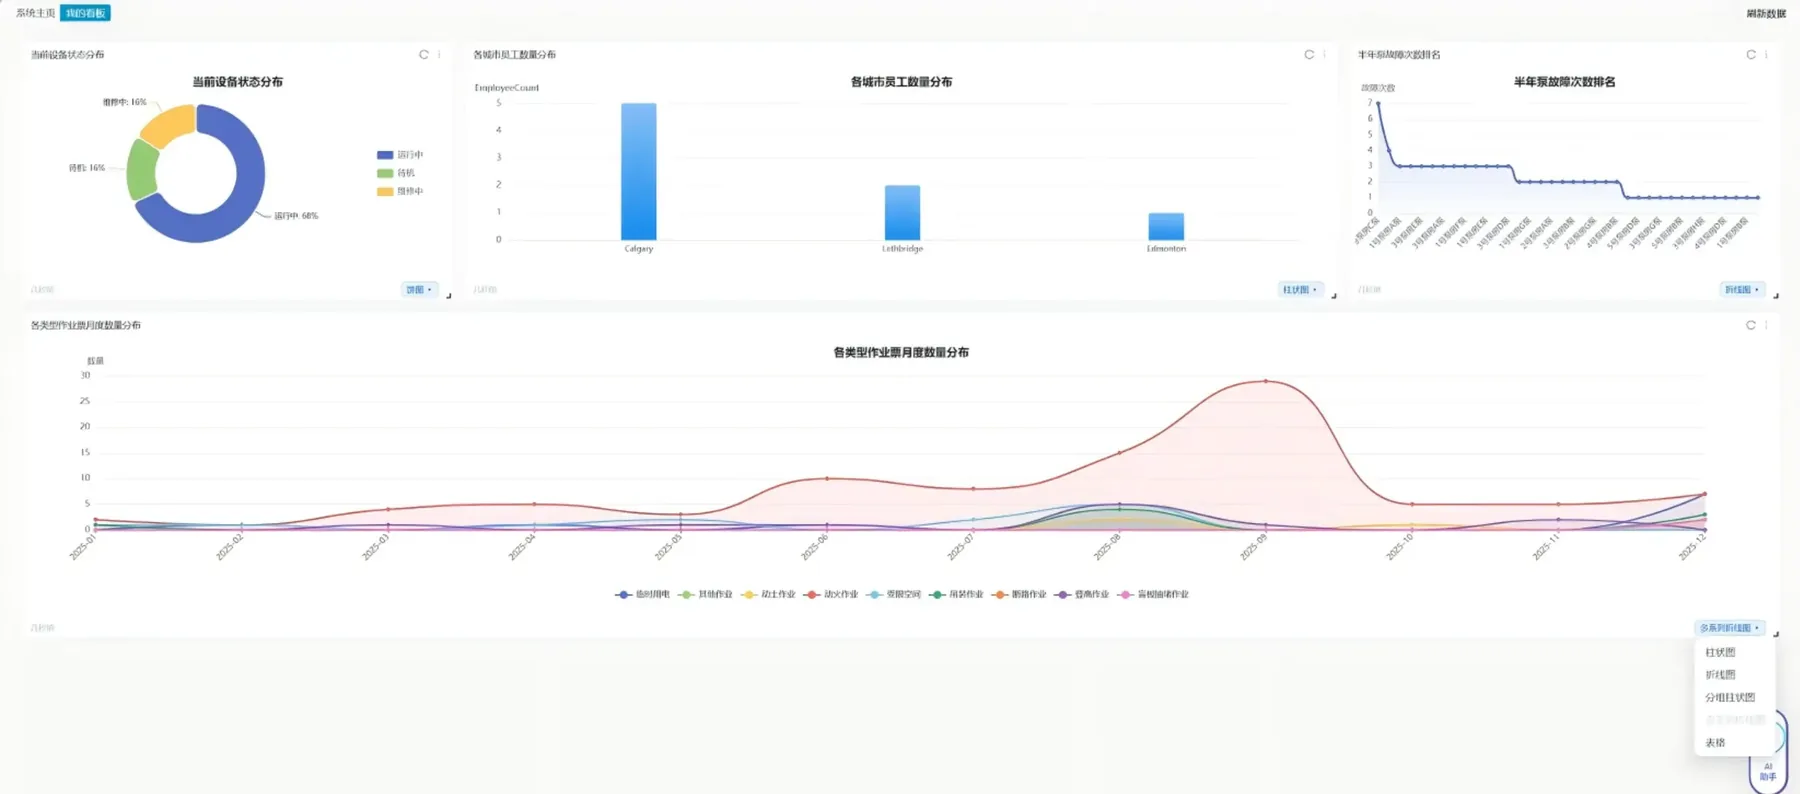Viewport: 1800px width, 794px height.
Task: Switch to the 我的看板 tab
Action: [85, 13]
